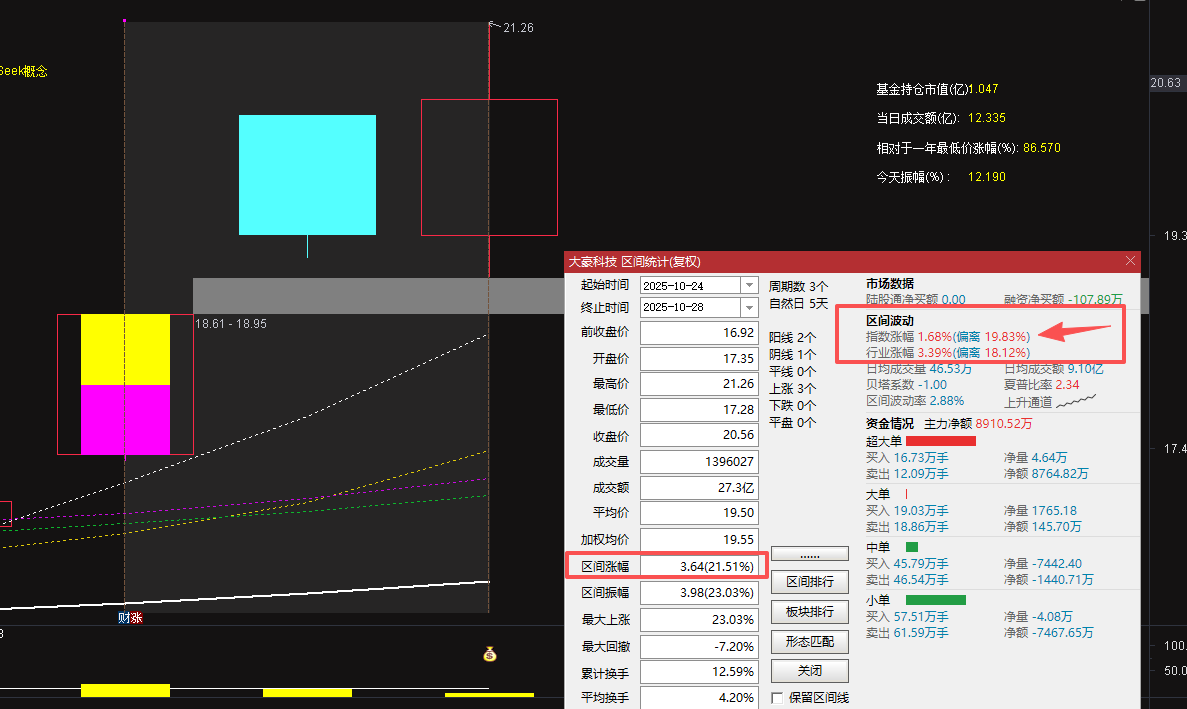Click the '......' more options button

click(x=810, y=553)
